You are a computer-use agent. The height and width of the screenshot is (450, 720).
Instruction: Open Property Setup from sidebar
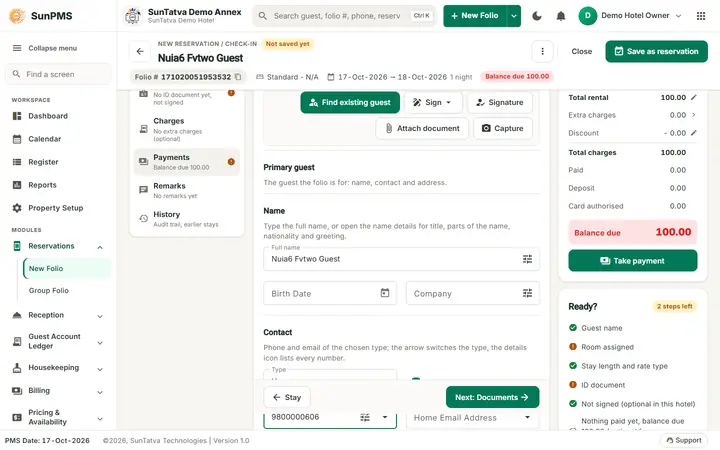56,208
